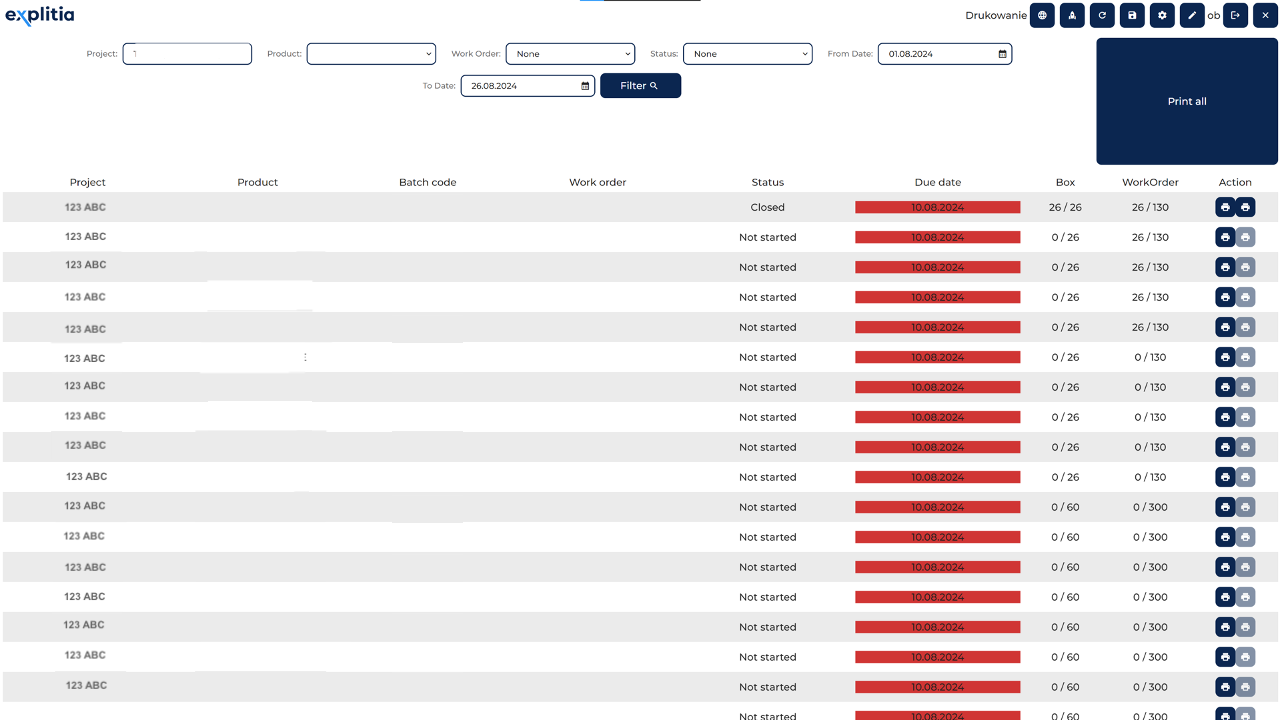This screenshot has height=720, width=1280.
Task: Click the Due date column header
Action: [x=938, y=182]
